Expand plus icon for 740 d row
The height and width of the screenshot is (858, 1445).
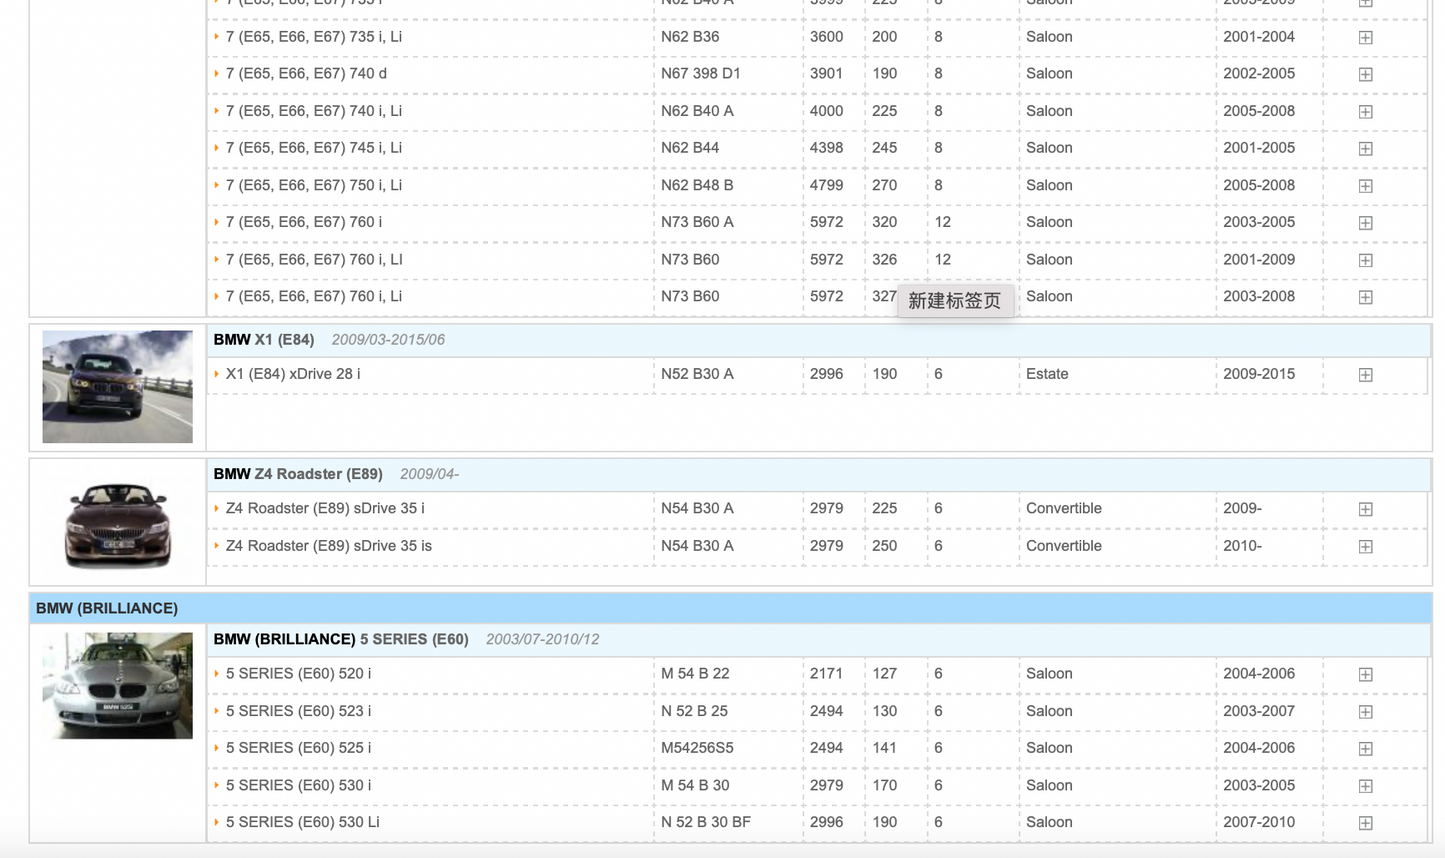tap(1365, 74)
